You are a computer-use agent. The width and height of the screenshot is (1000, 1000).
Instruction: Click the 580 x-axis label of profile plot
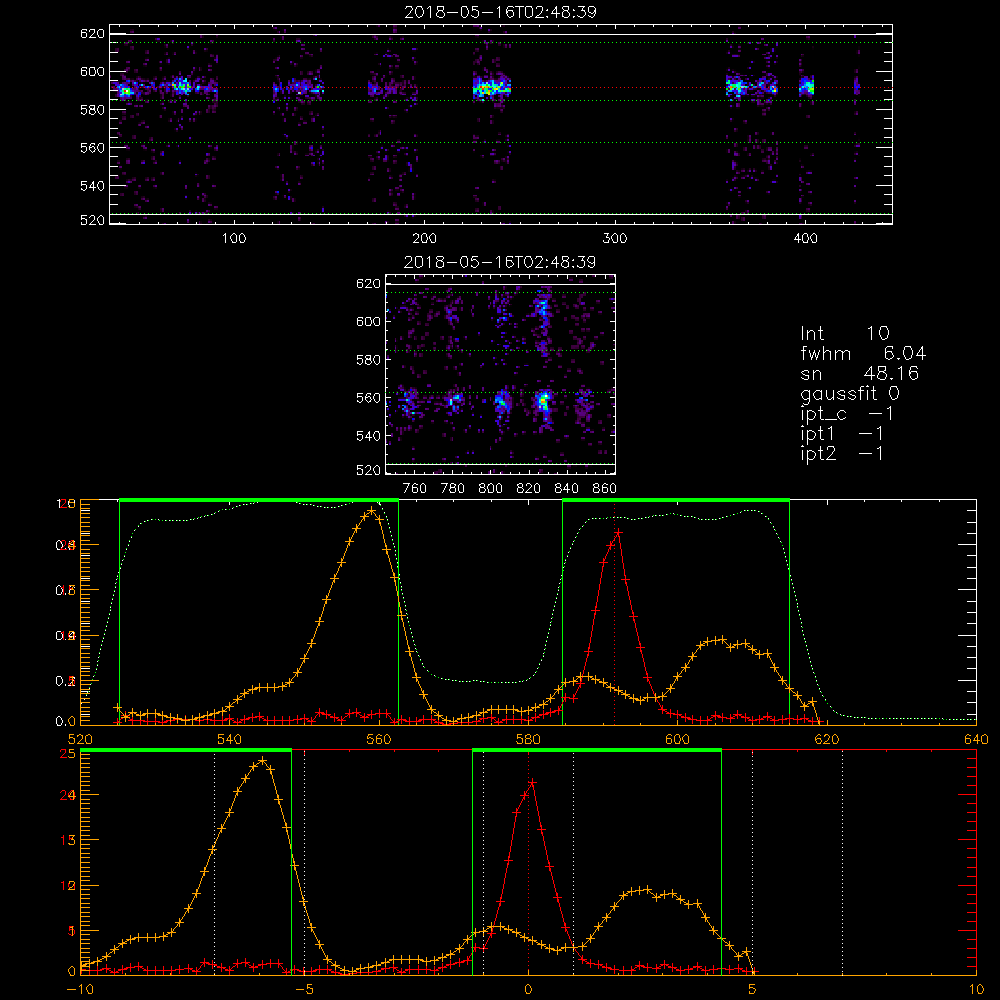528,739
